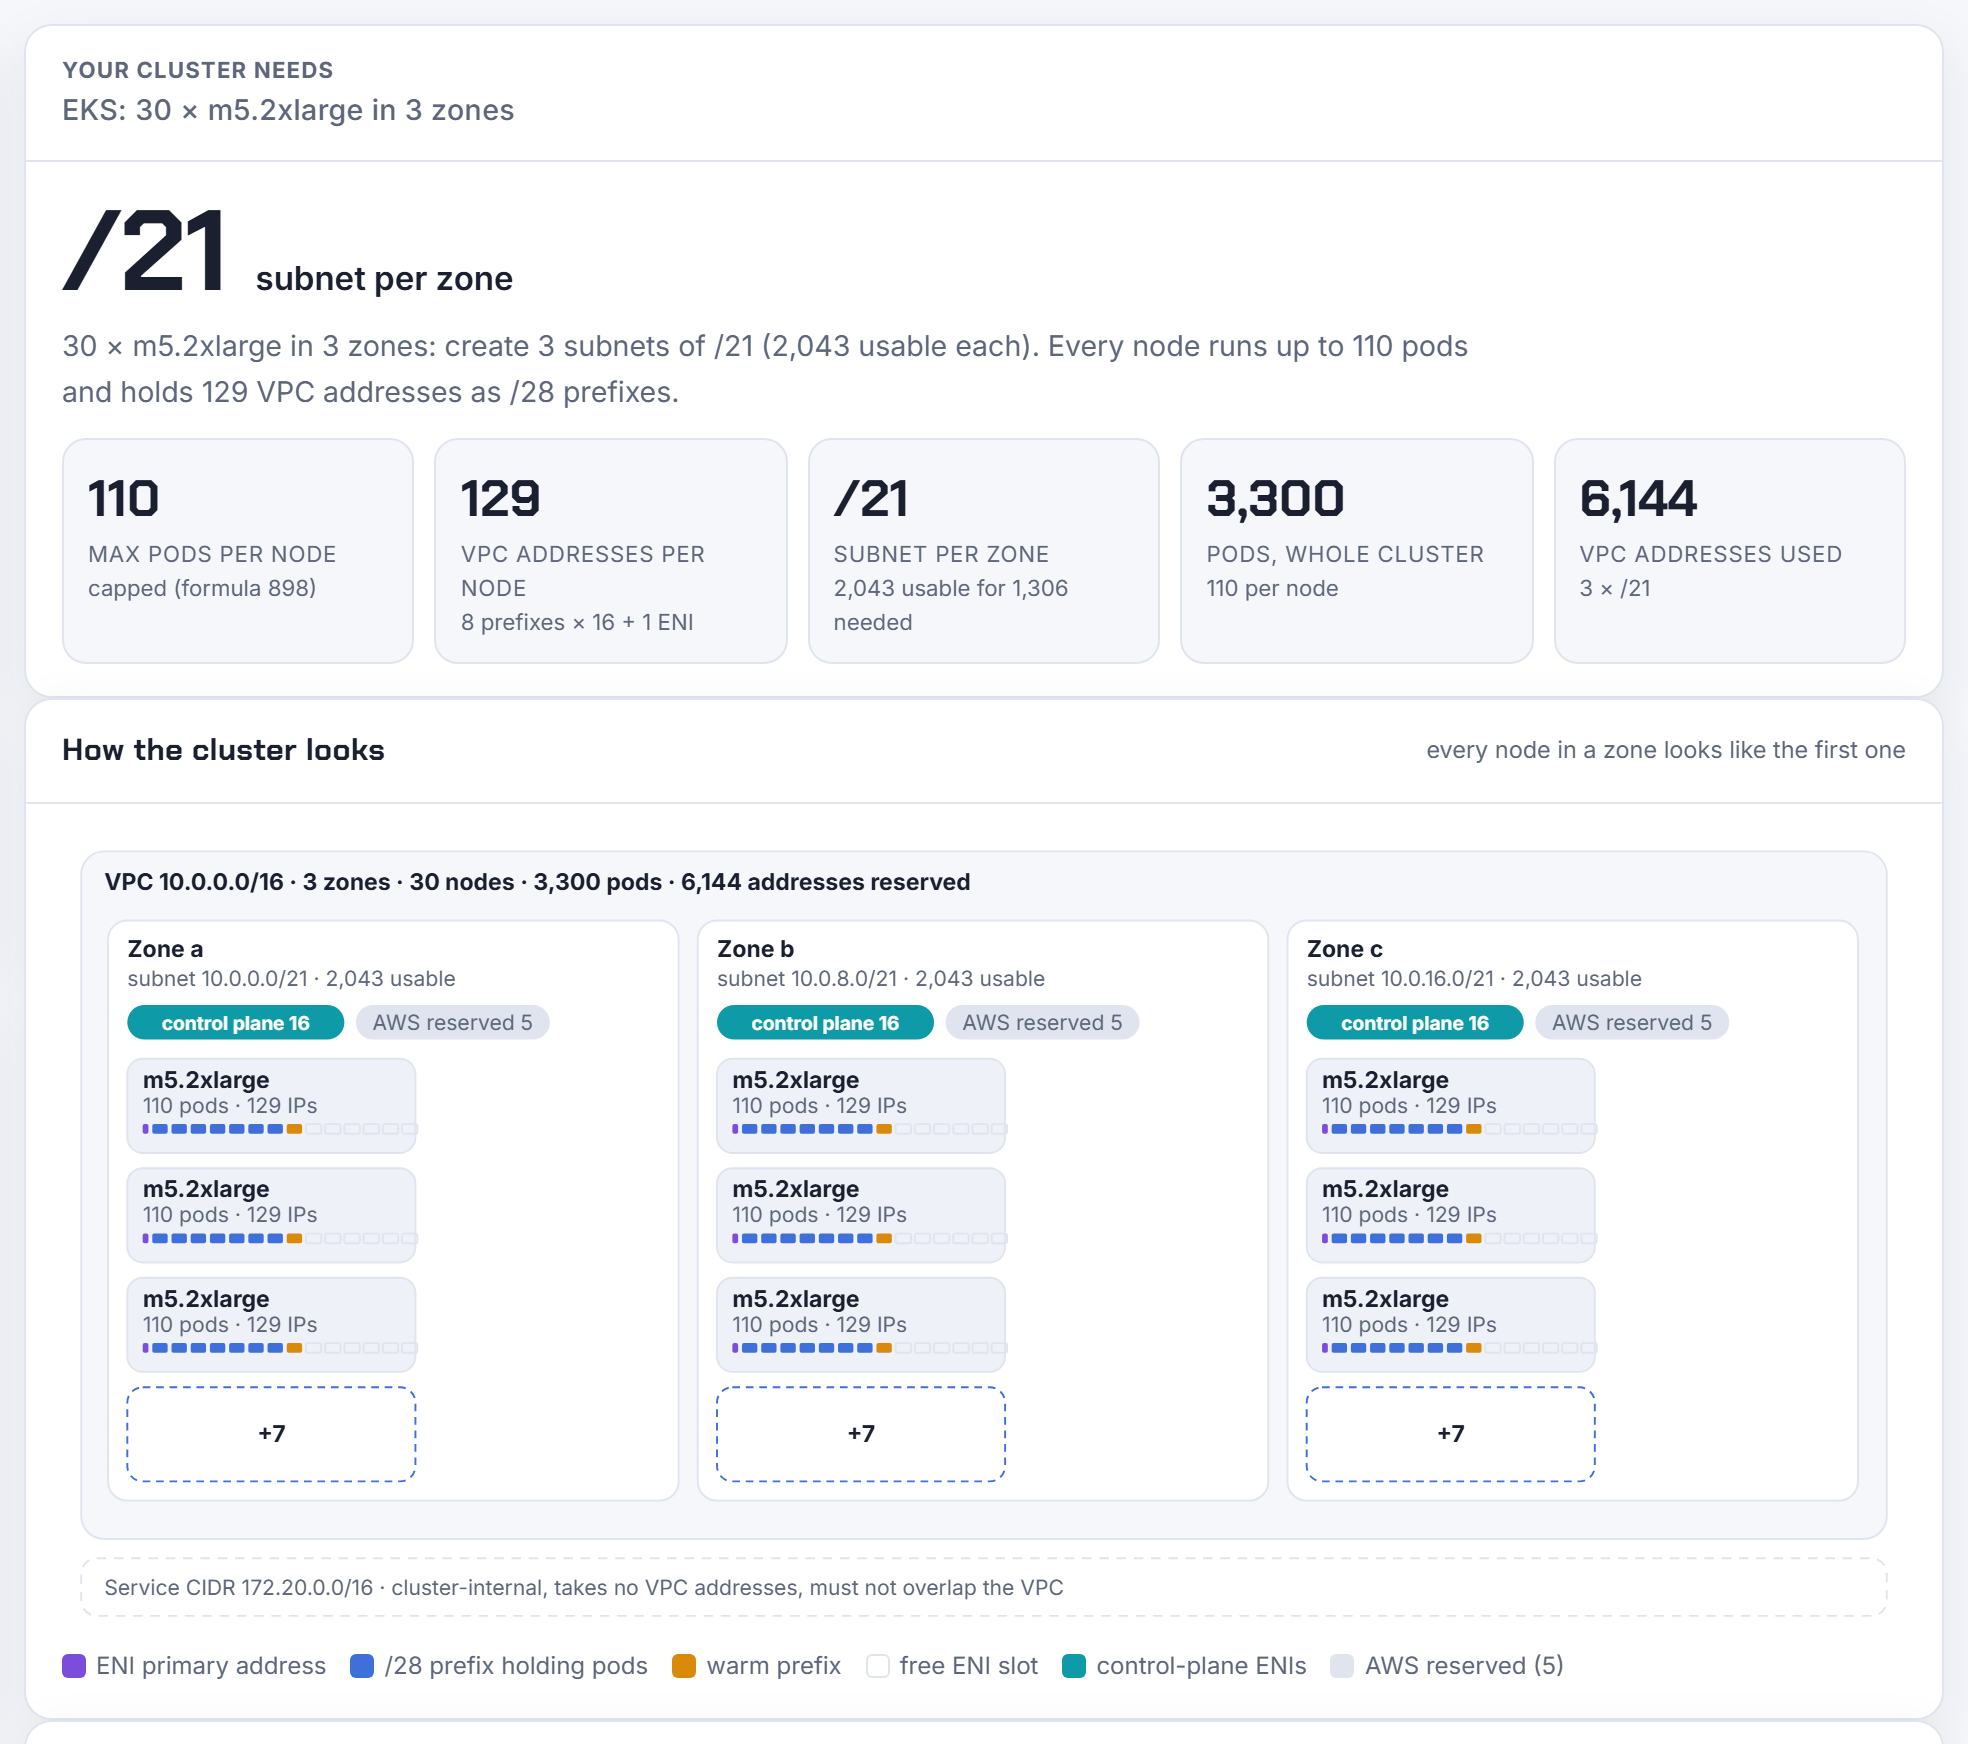
Task: Select the third m5.2xlarge node in Zone c
Action: (1451, 1325)
